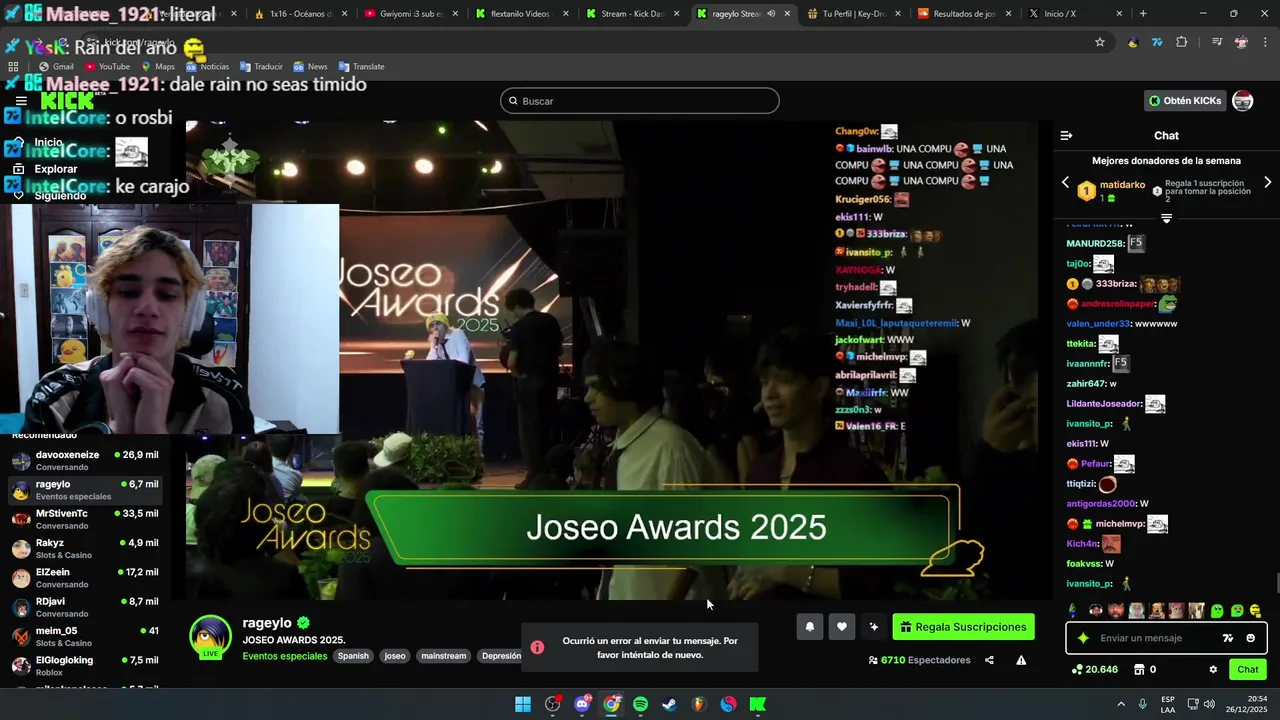Click the Buscar search field
Image resolution: width=1280 pixels, height=720 pixels.
(x=640, y=101)
